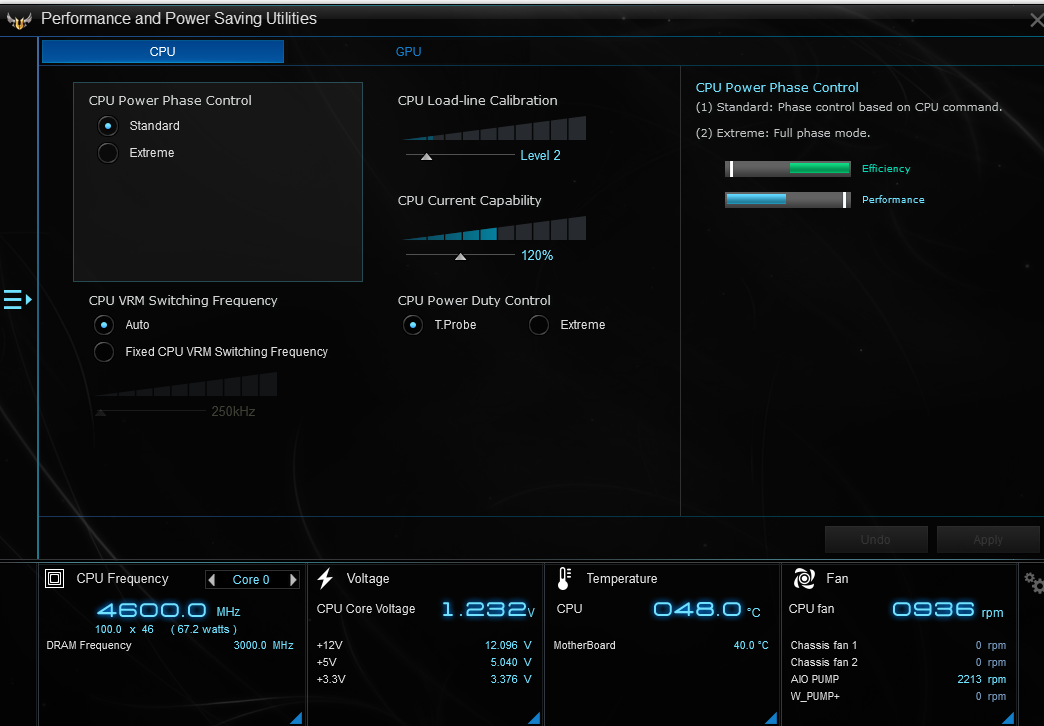Select Auto VRM Switching Frequency
The width and height of the screenshot is (1044, 726).
(104, 325)
